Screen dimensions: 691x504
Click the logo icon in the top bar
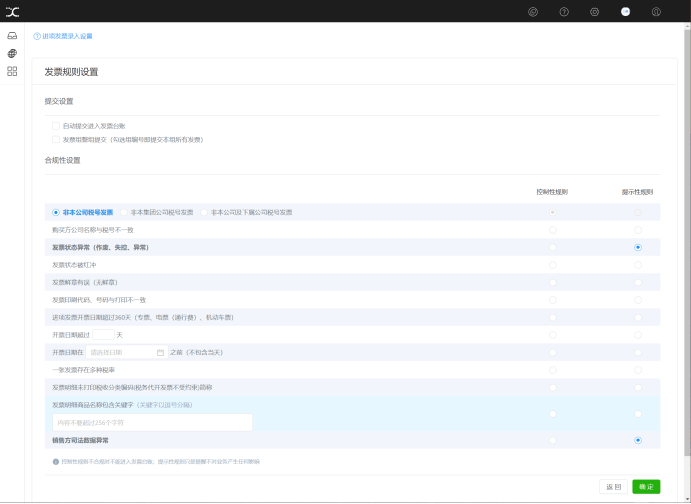12,12
